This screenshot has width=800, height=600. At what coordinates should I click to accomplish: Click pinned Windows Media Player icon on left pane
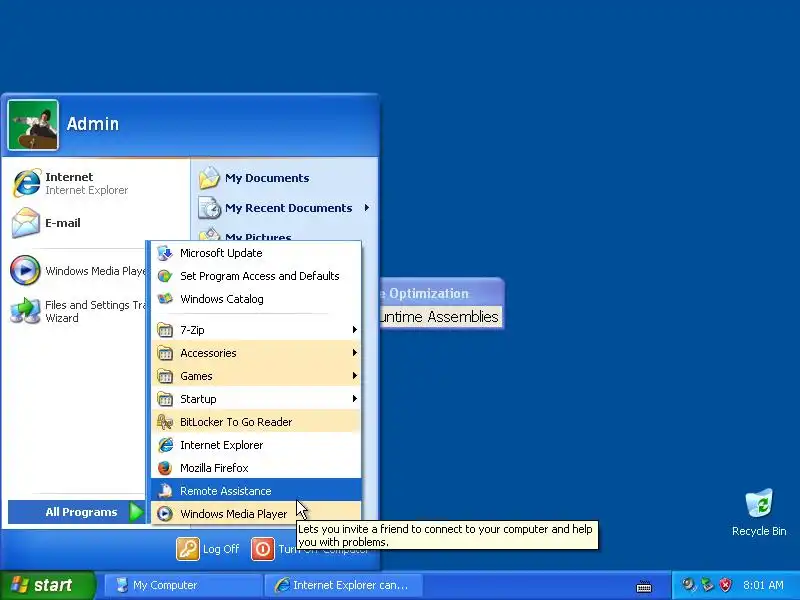(25, 270)
